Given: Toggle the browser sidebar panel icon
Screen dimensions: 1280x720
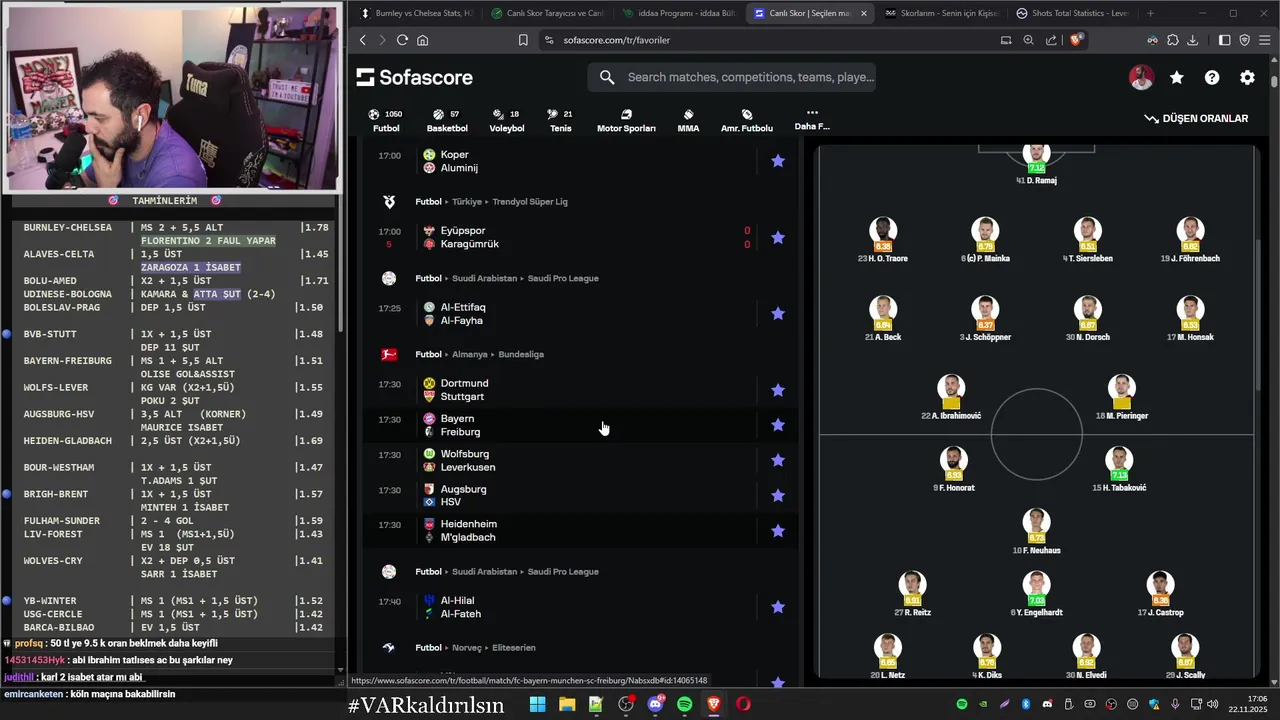Looking at the screenshot, I should tap(1225, 40).
